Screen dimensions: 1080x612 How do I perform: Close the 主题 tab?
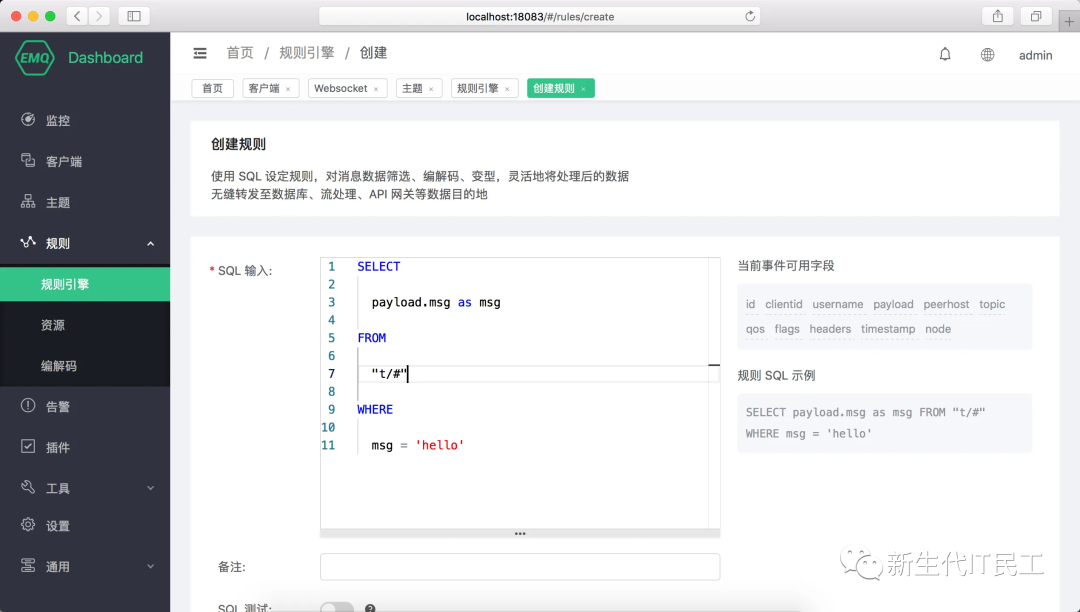coord(431,89)
